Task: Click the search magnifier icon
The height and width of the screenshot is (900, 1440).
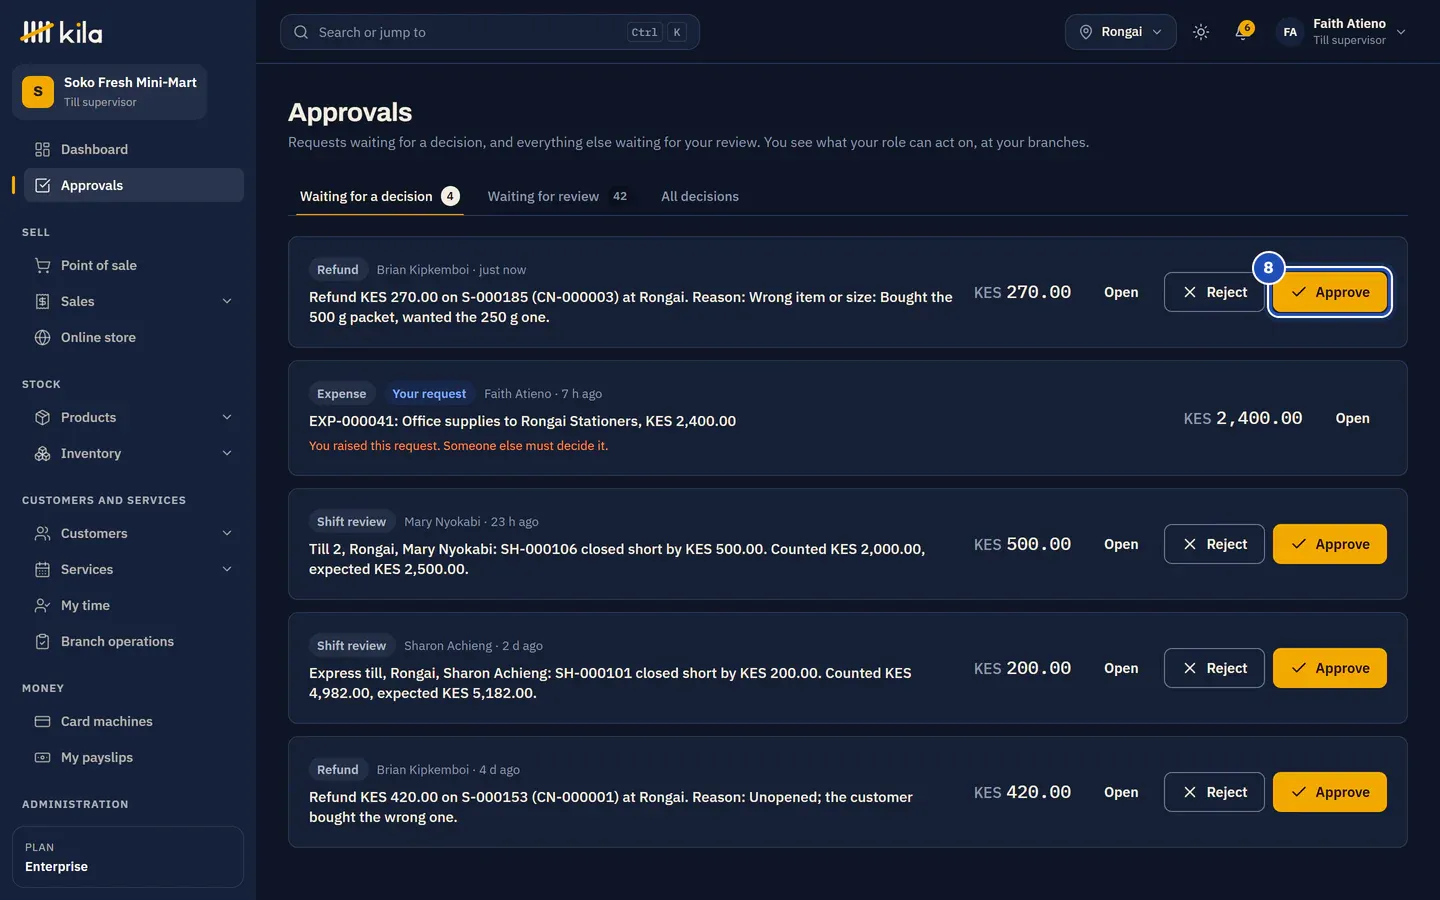Action: pyautogui.click(x=301, y=32)
